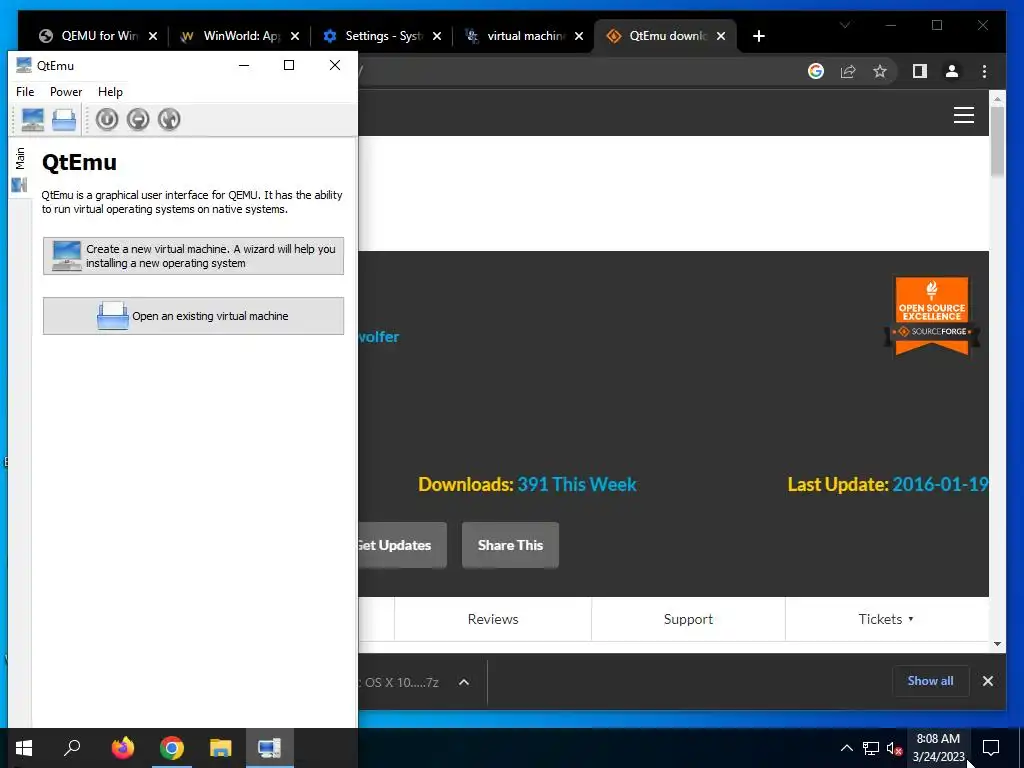This screenshot has height=768, width=1024.
Task: Open a new browser tab
Action: point(758,36)
